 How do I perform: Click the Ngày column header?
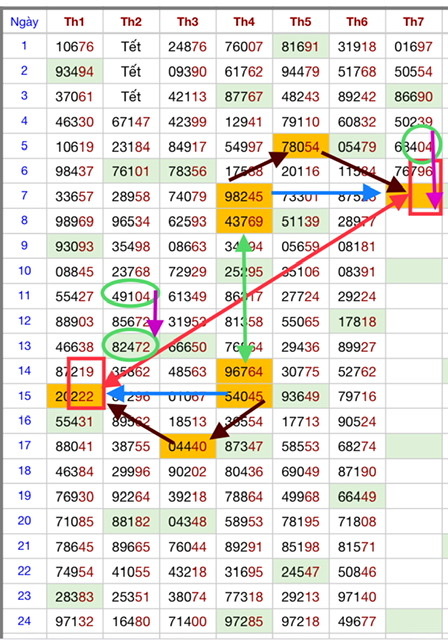[24, 22]
